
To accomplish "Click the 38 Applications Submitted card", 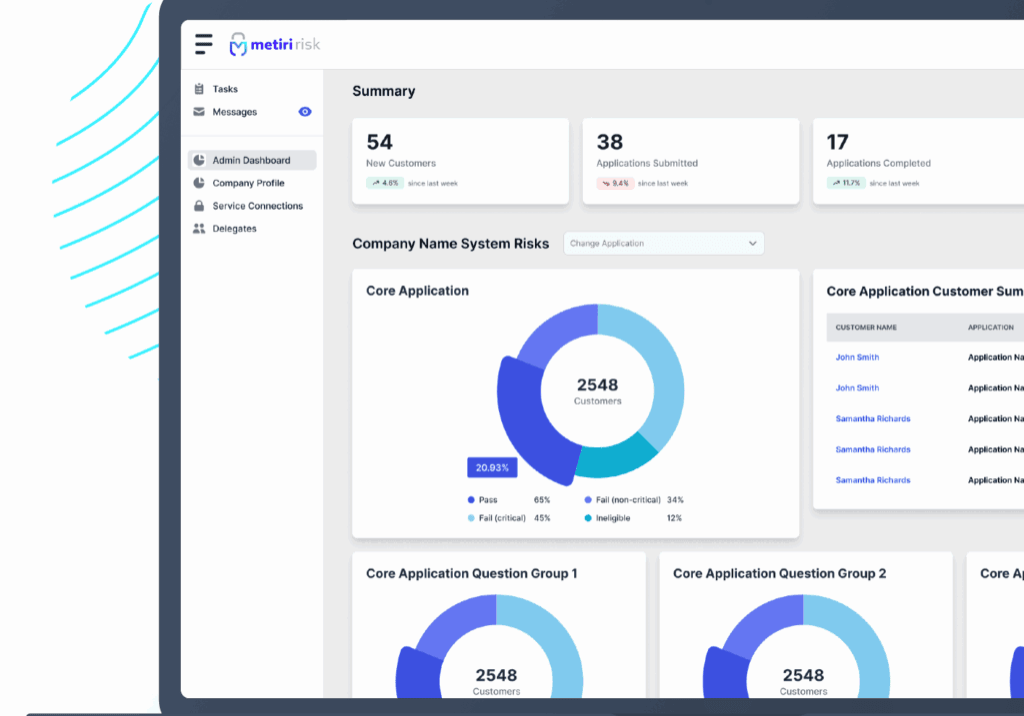I will [691, 161].
